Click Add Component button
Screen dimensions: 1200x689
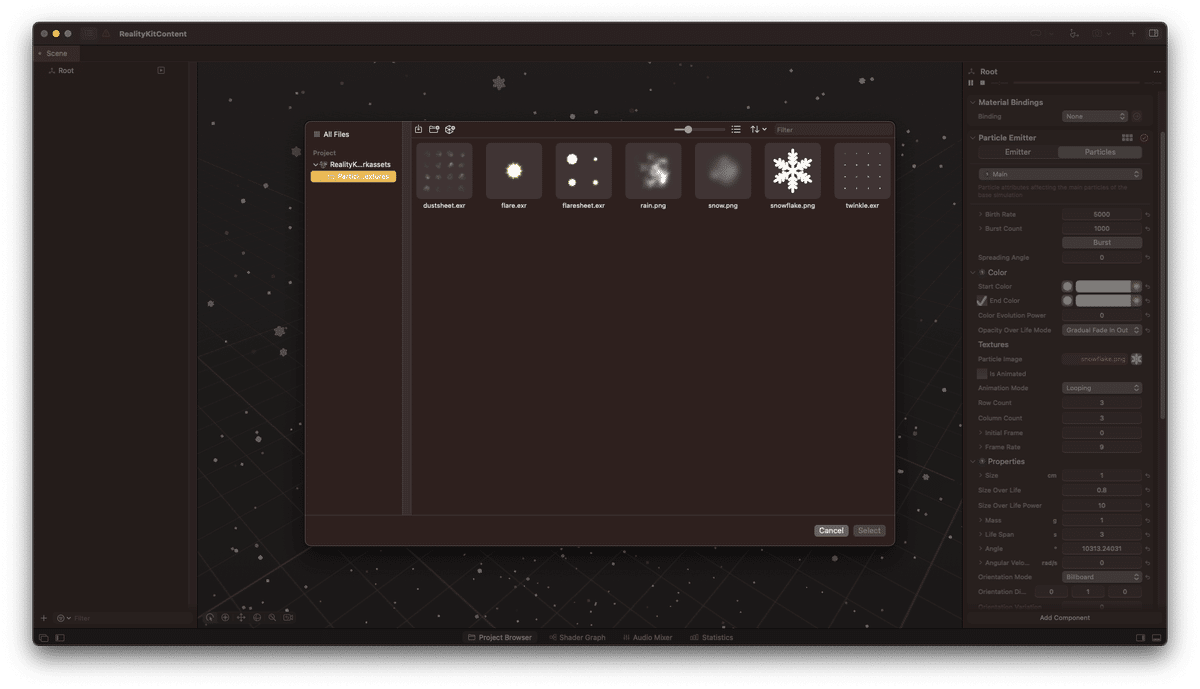[x=1065, y=618]
